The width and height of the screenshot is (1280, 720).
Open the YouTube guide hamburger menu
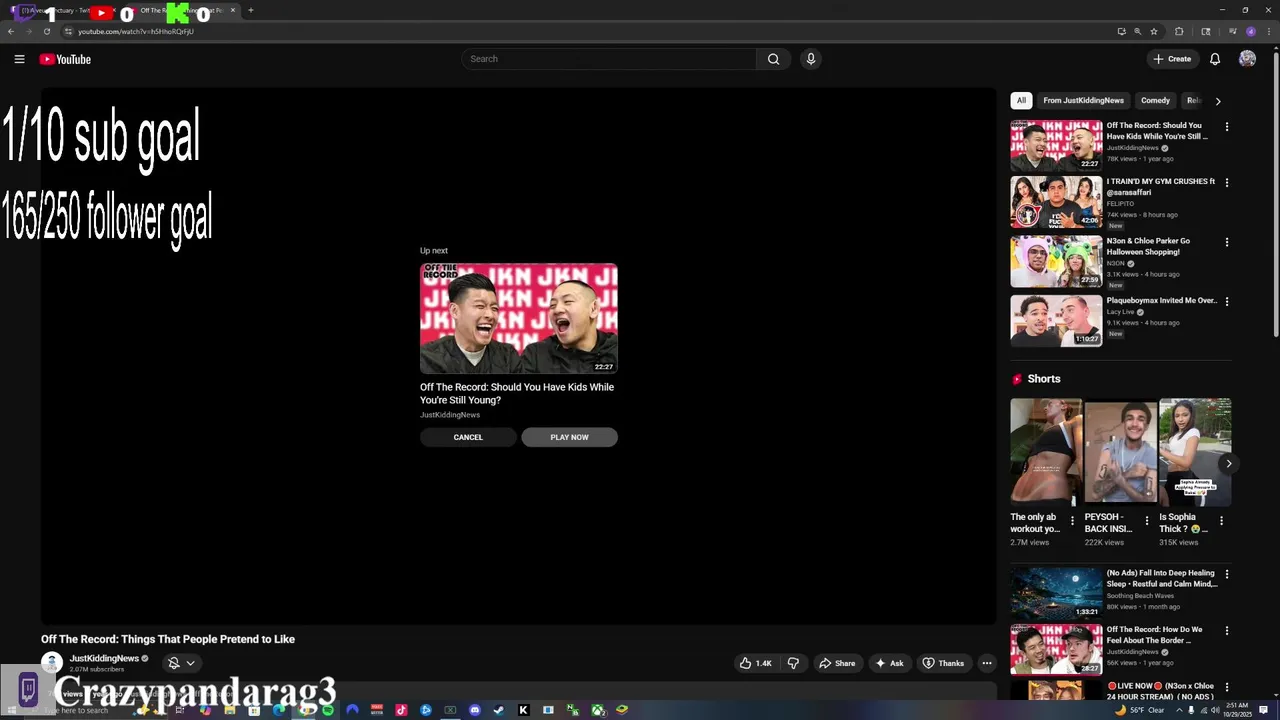click(19, 59)
